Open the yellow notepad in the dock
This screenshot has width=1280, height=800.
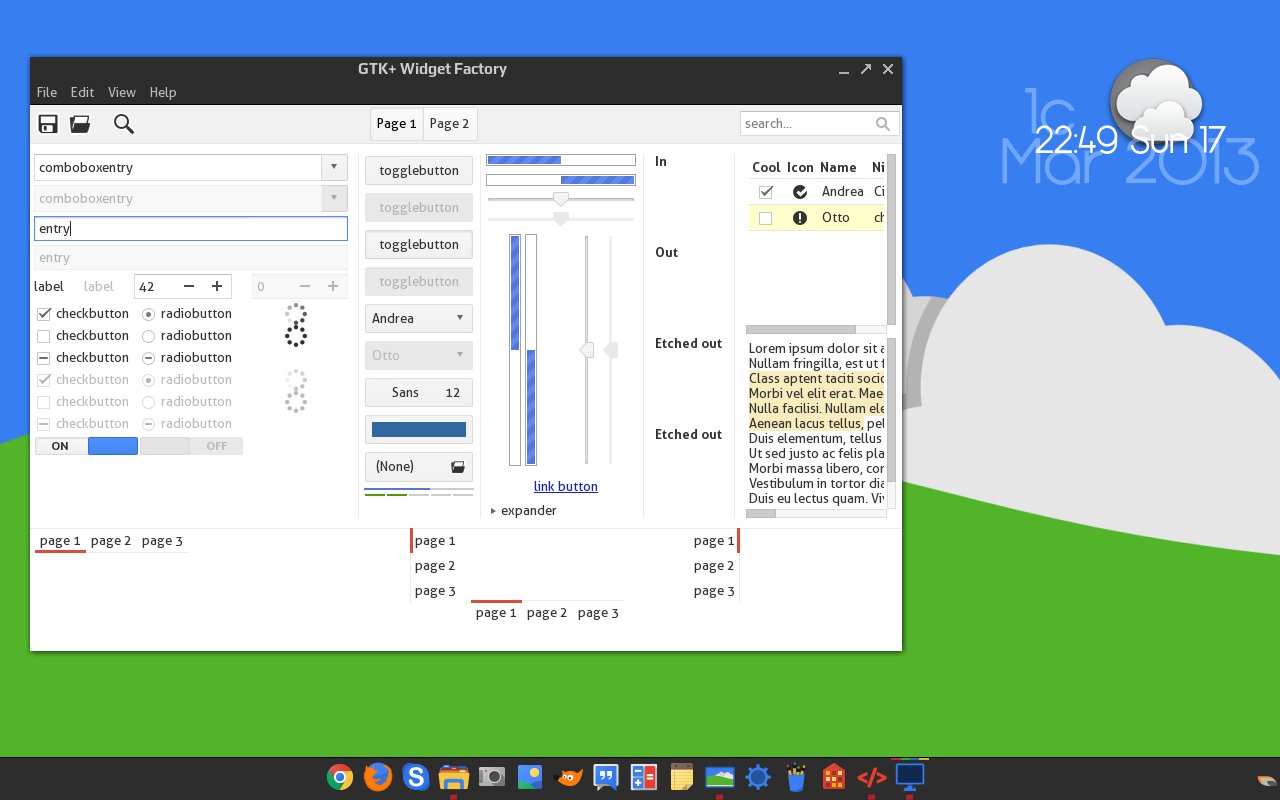pos(682,777)
